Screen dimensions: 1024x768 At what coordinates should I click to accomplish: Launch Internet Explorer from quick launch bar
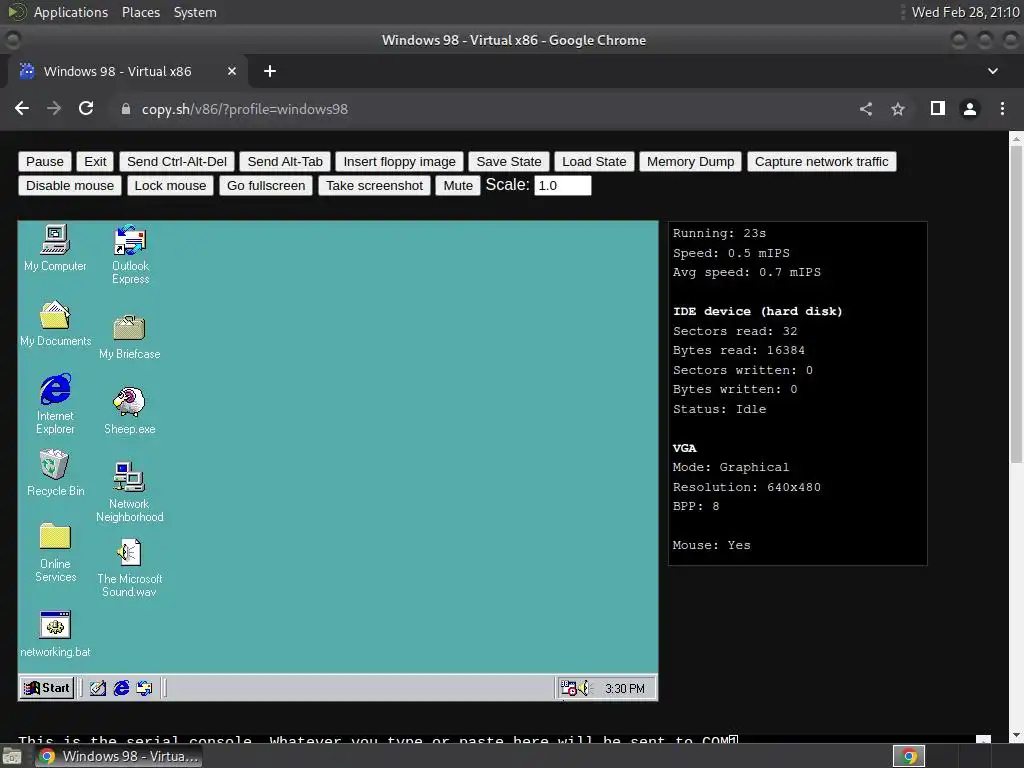(121, 688)
